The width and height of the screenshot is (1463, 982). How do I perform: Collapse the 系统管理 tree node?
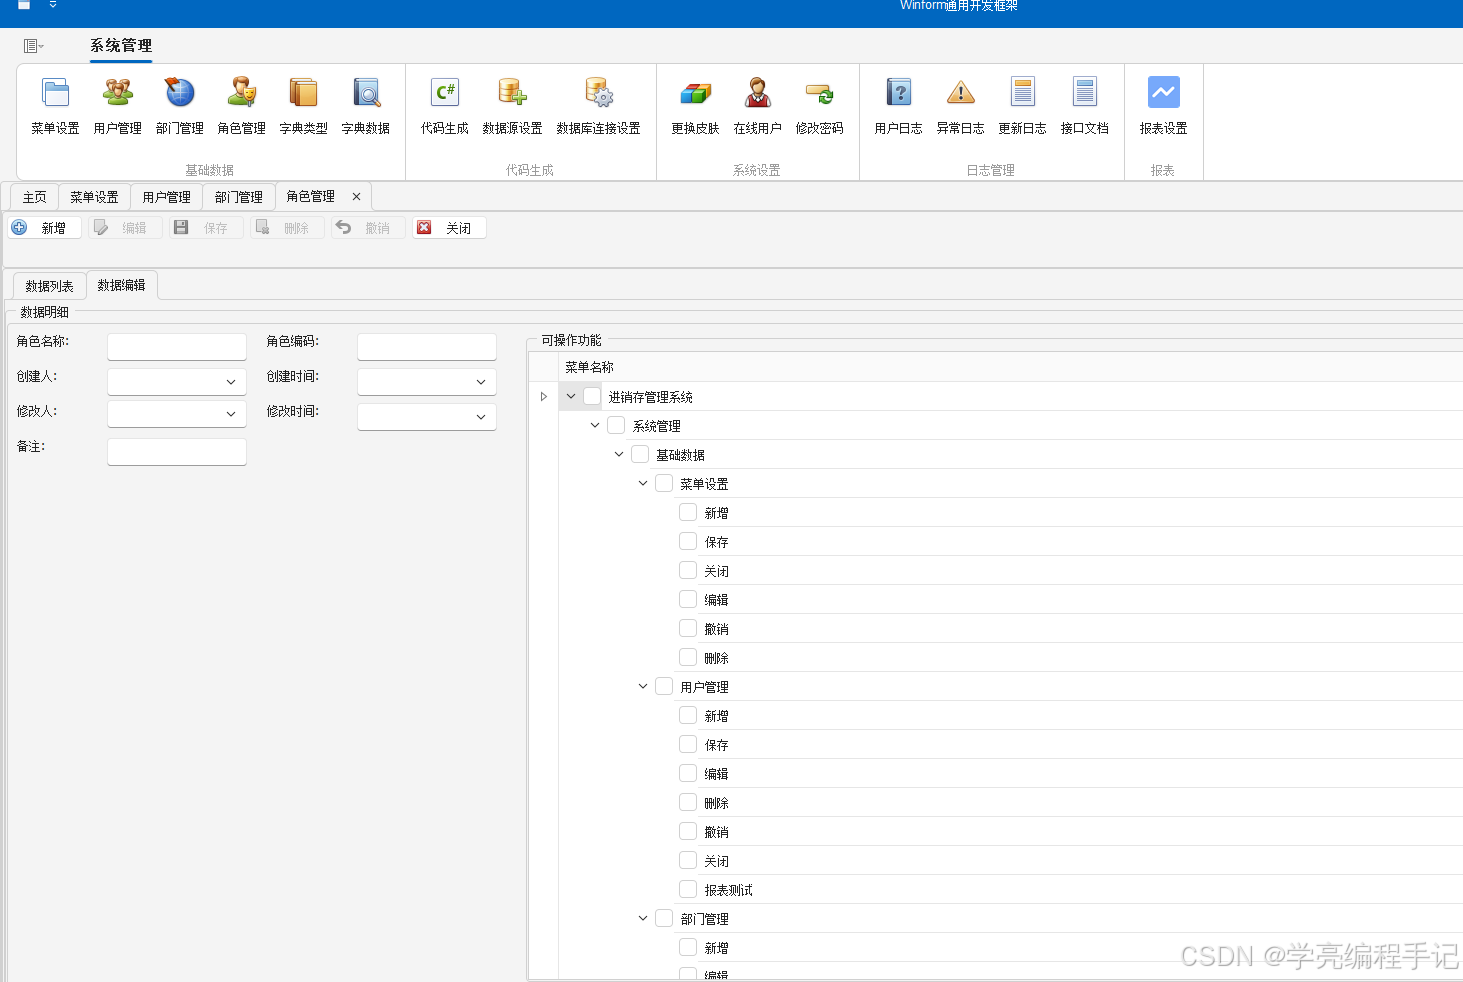[595, 425]
